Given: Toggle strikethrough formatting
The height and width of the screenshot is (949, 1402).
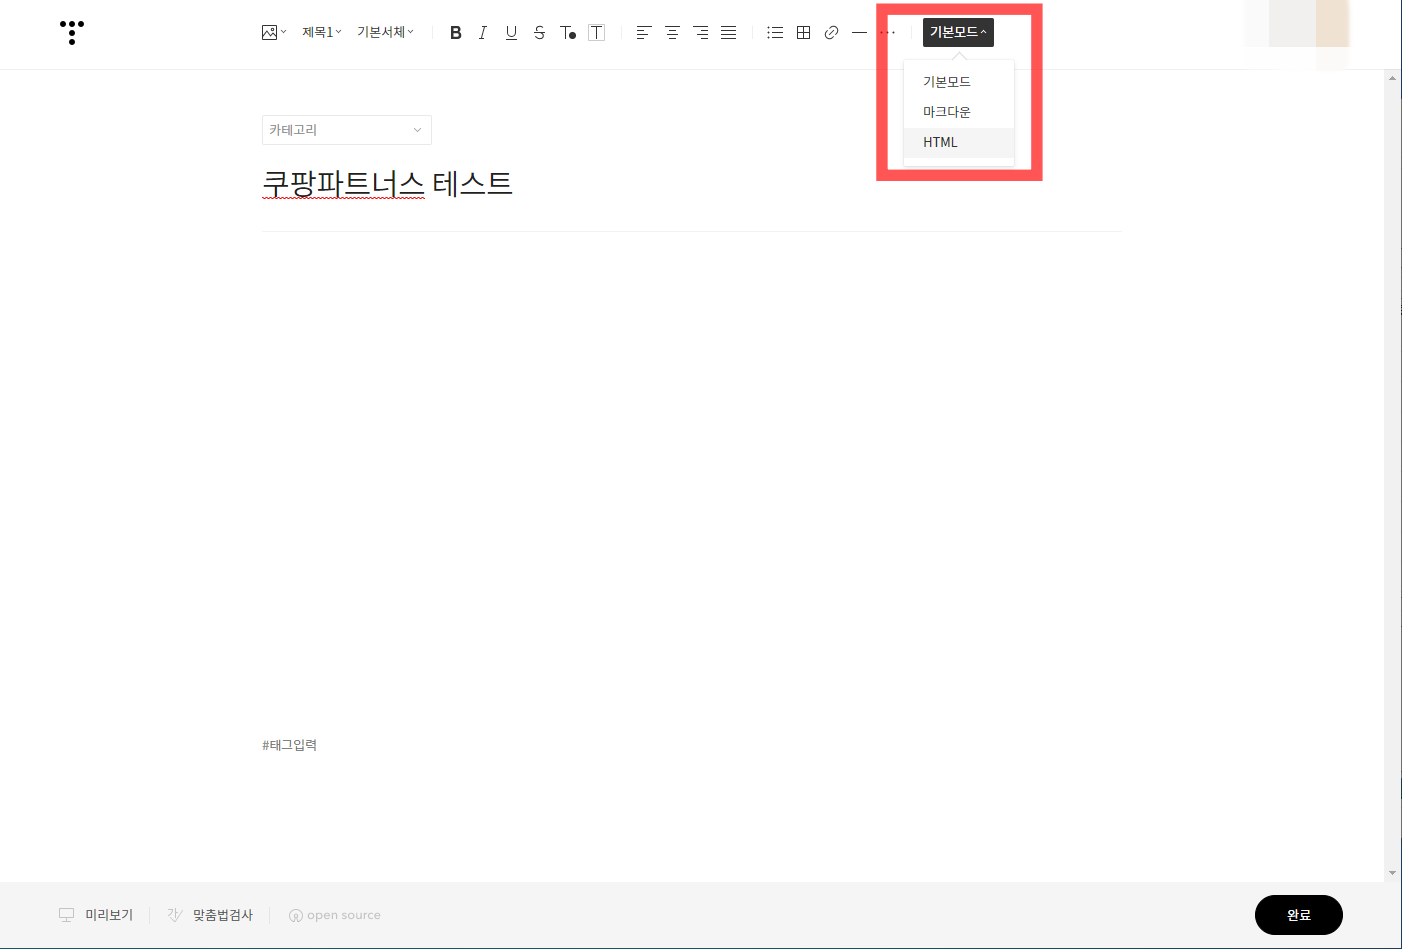Looking at the screenshot, I should tap(539, 32).
